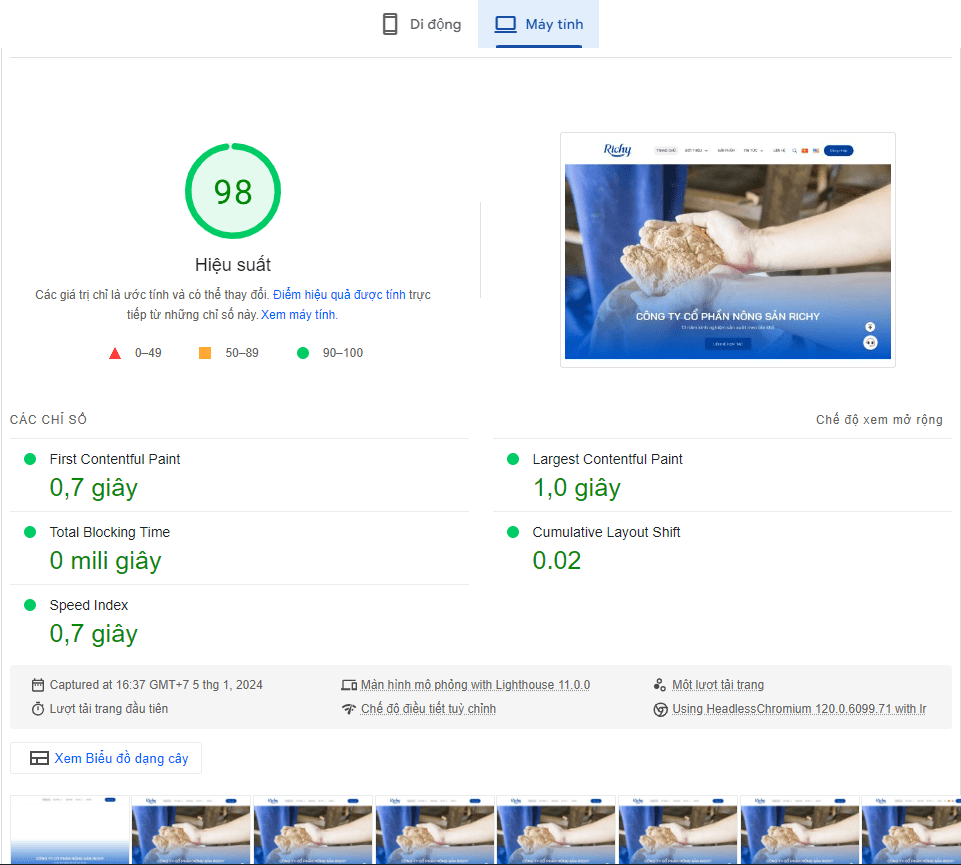Click the green dot beside Total Blocking Time
This screenshot has height=865, width=961.
(x=29, y=532)
